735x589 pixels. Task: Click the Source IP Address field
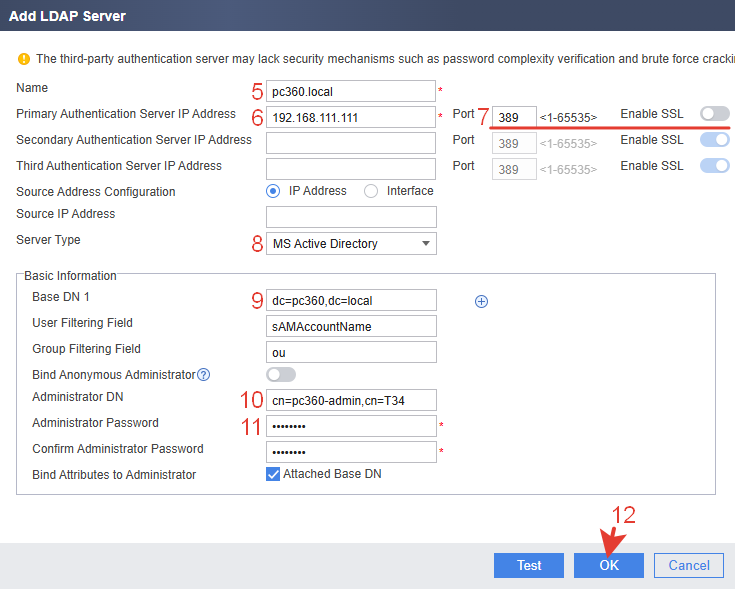tap(351, 217)
